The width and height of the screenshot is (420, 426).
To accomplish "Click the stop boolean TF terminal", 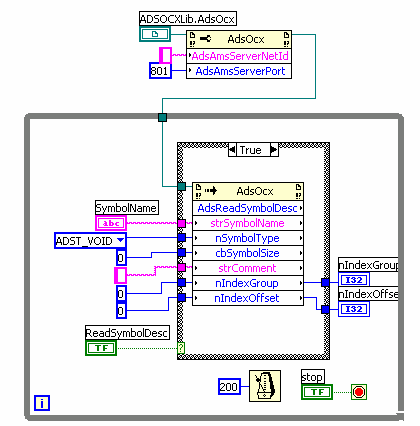I will point(317,392).
